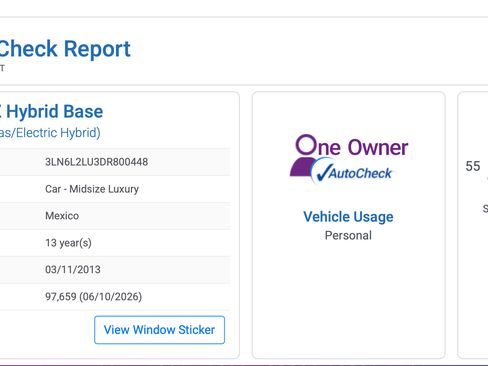Click the 'Mexico' country value
The height and width of the screenshot is (366, 488).
[62, 216]
